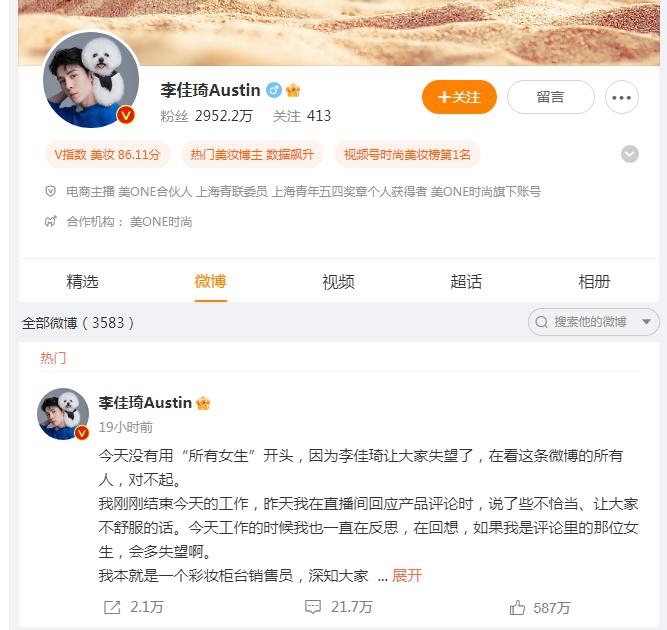Open the 超话 tab

point(466,282)
